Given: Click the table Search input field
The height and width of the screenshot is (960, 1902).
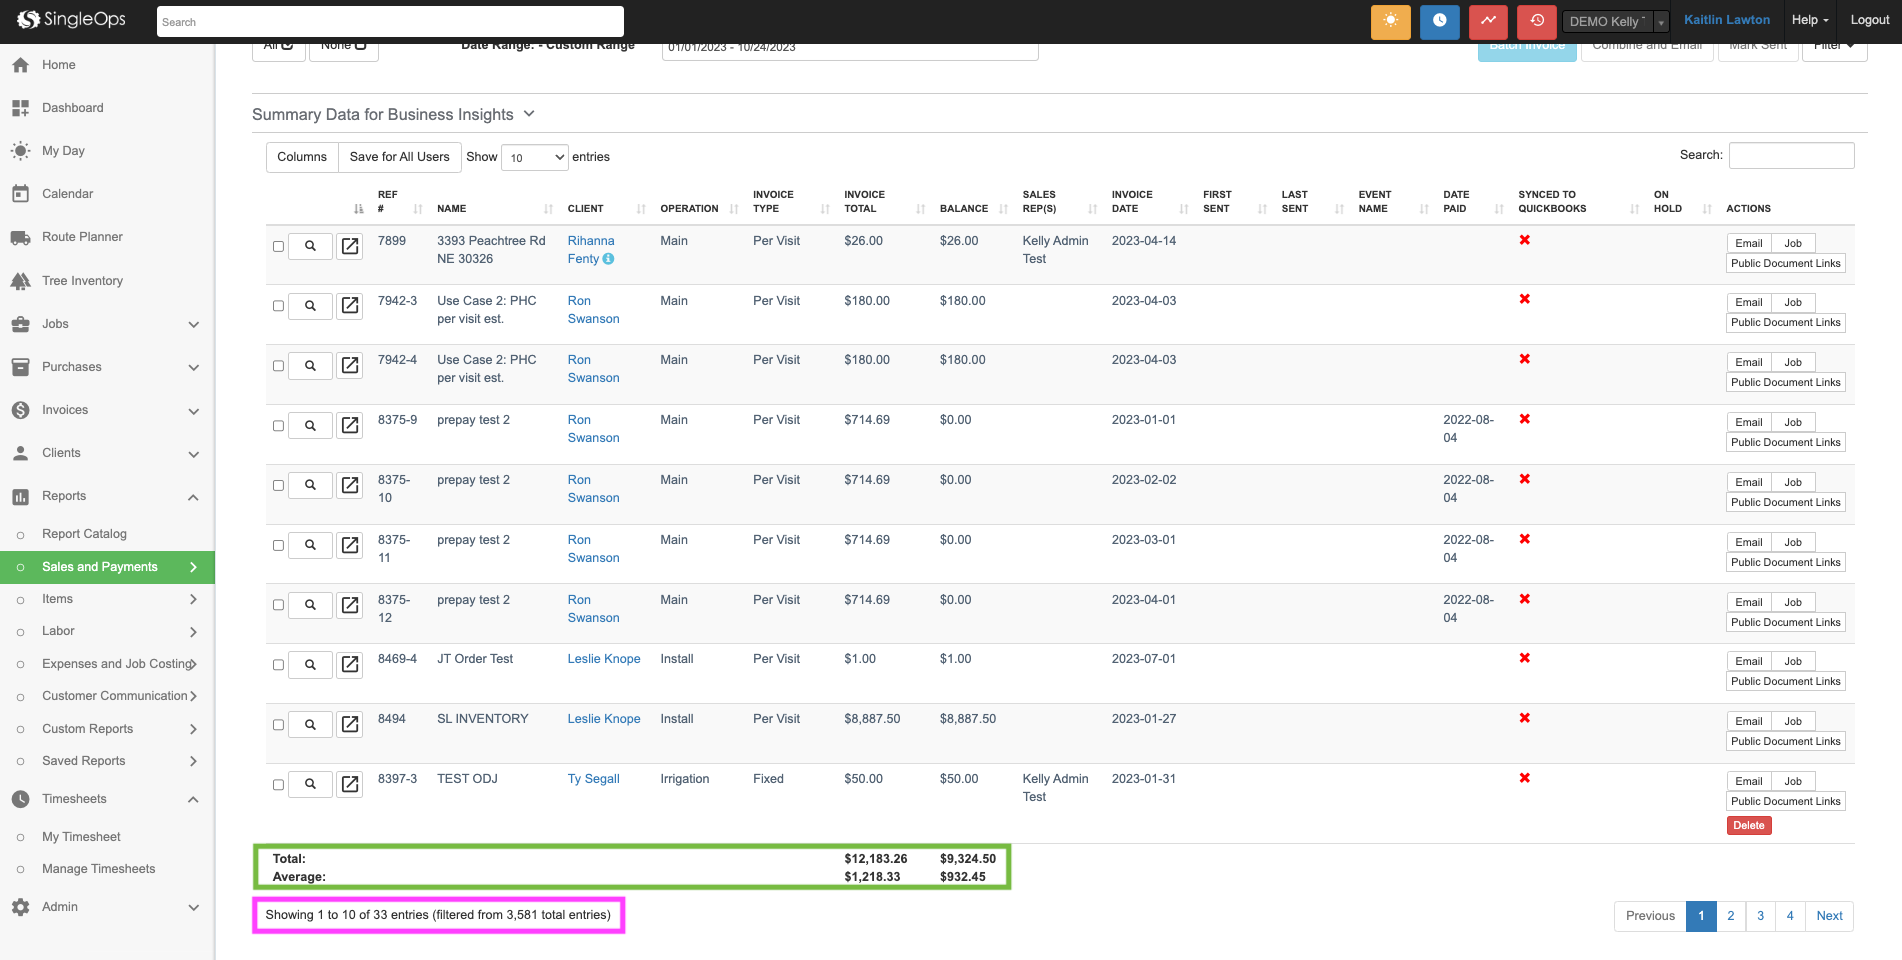Looking at the screenshot, I should point(1791,155).
